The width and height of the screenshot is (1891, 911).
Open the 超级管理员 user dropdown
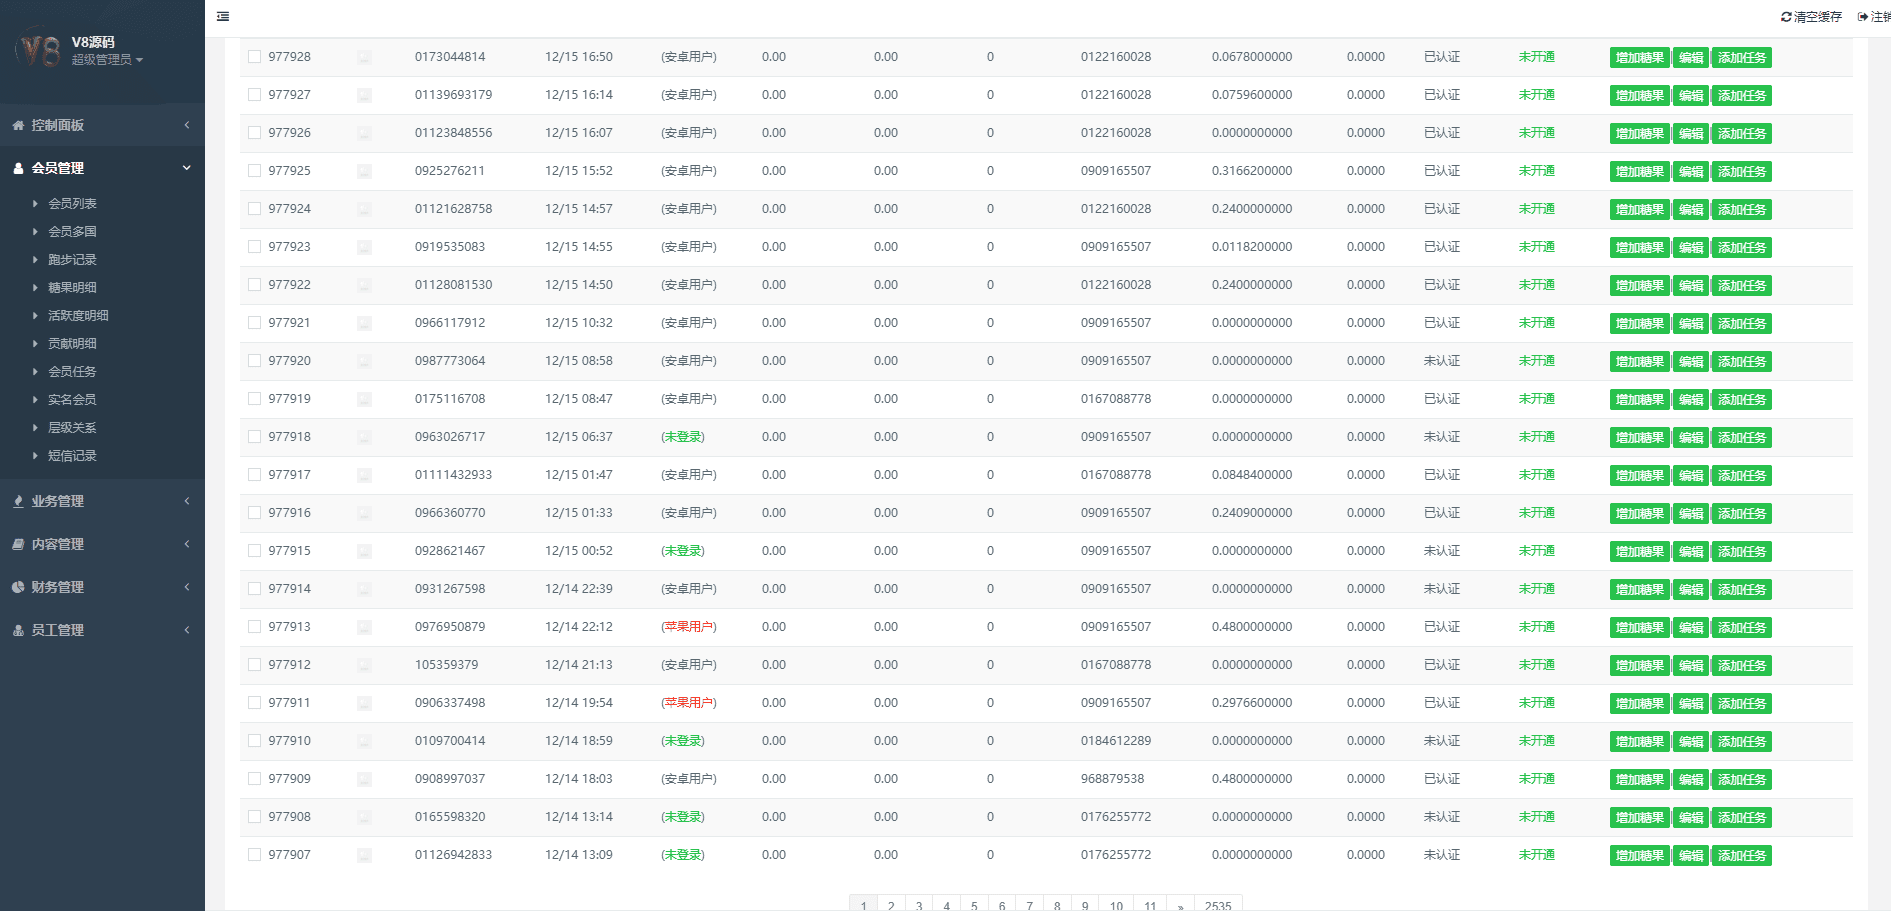(107, 60)
